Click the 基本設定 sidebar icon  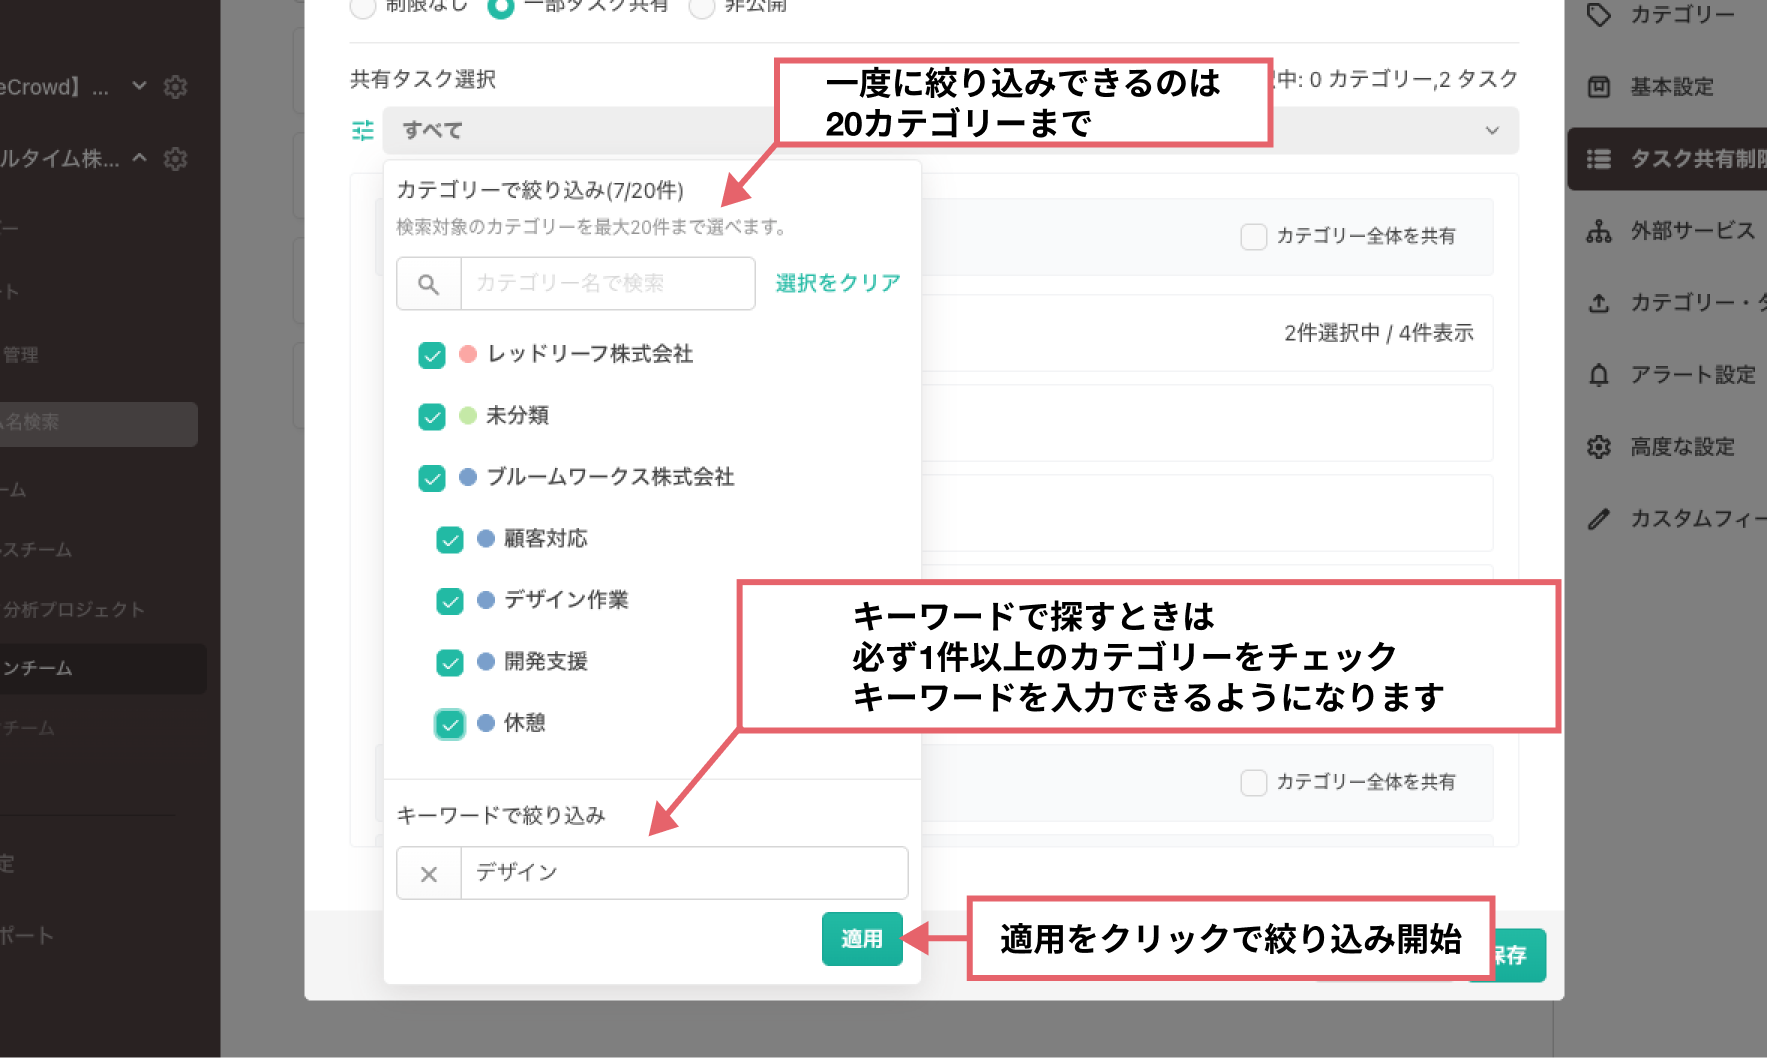1599,87
